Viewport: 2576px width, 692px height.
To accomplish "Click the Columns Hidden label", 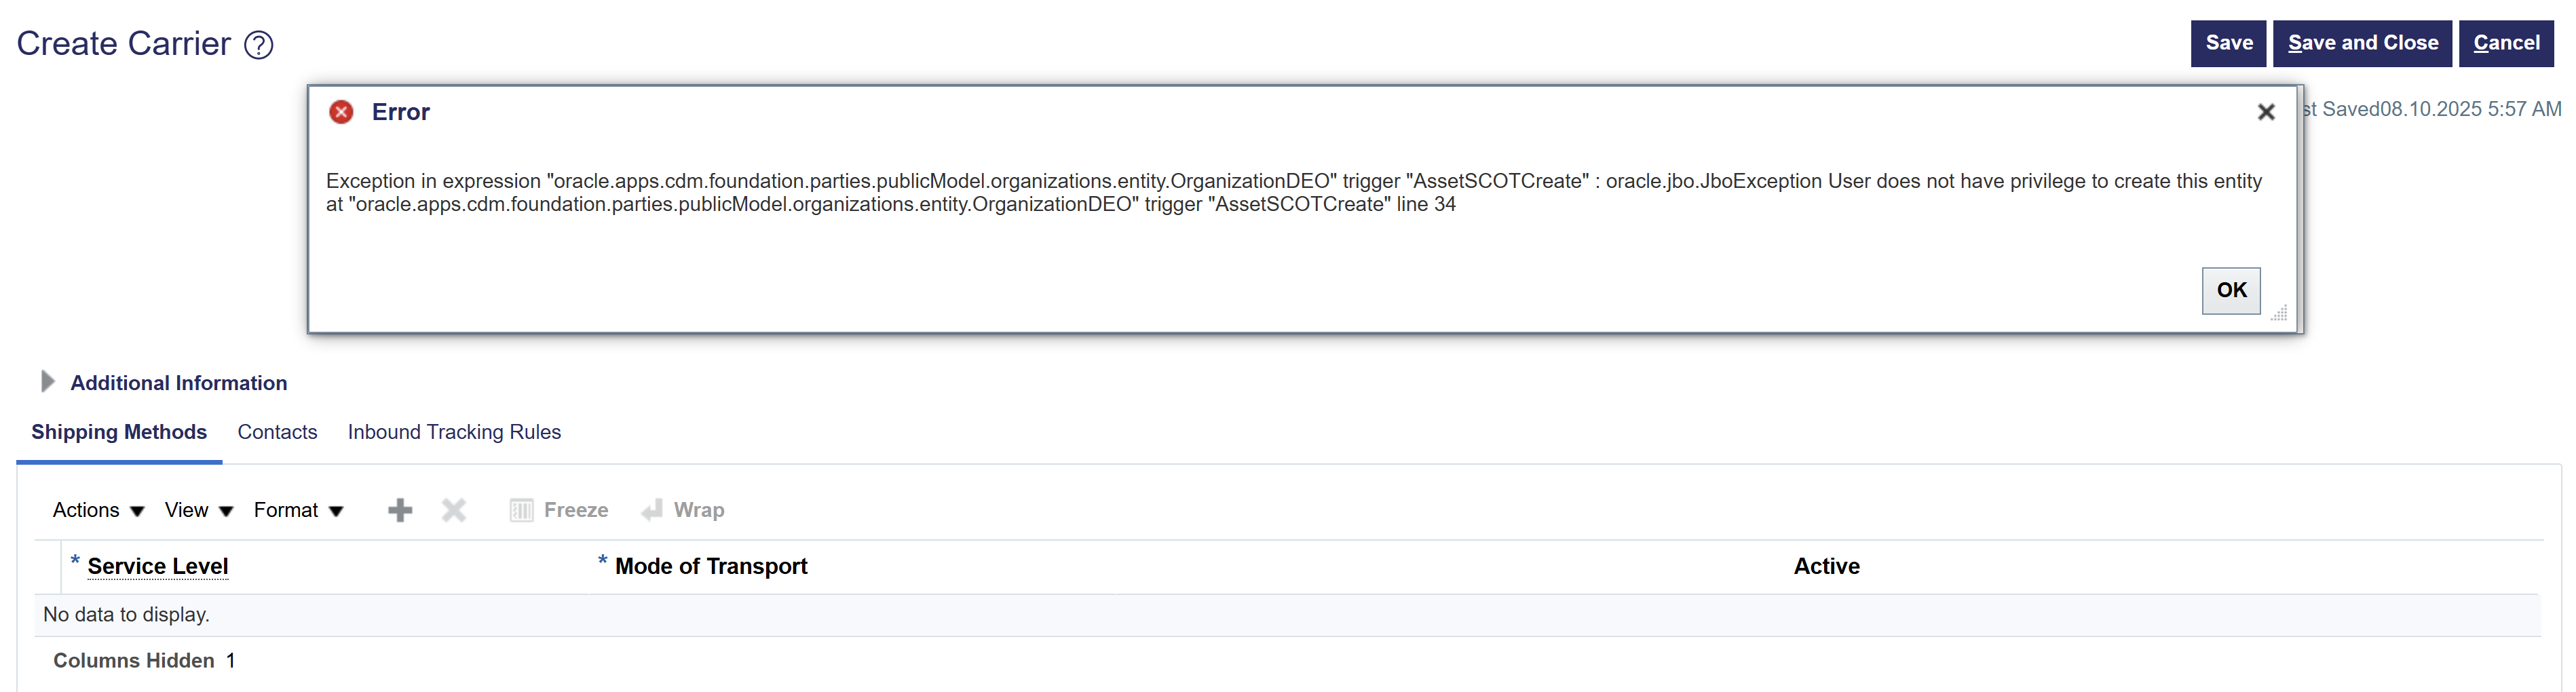I will coord(134,661).
